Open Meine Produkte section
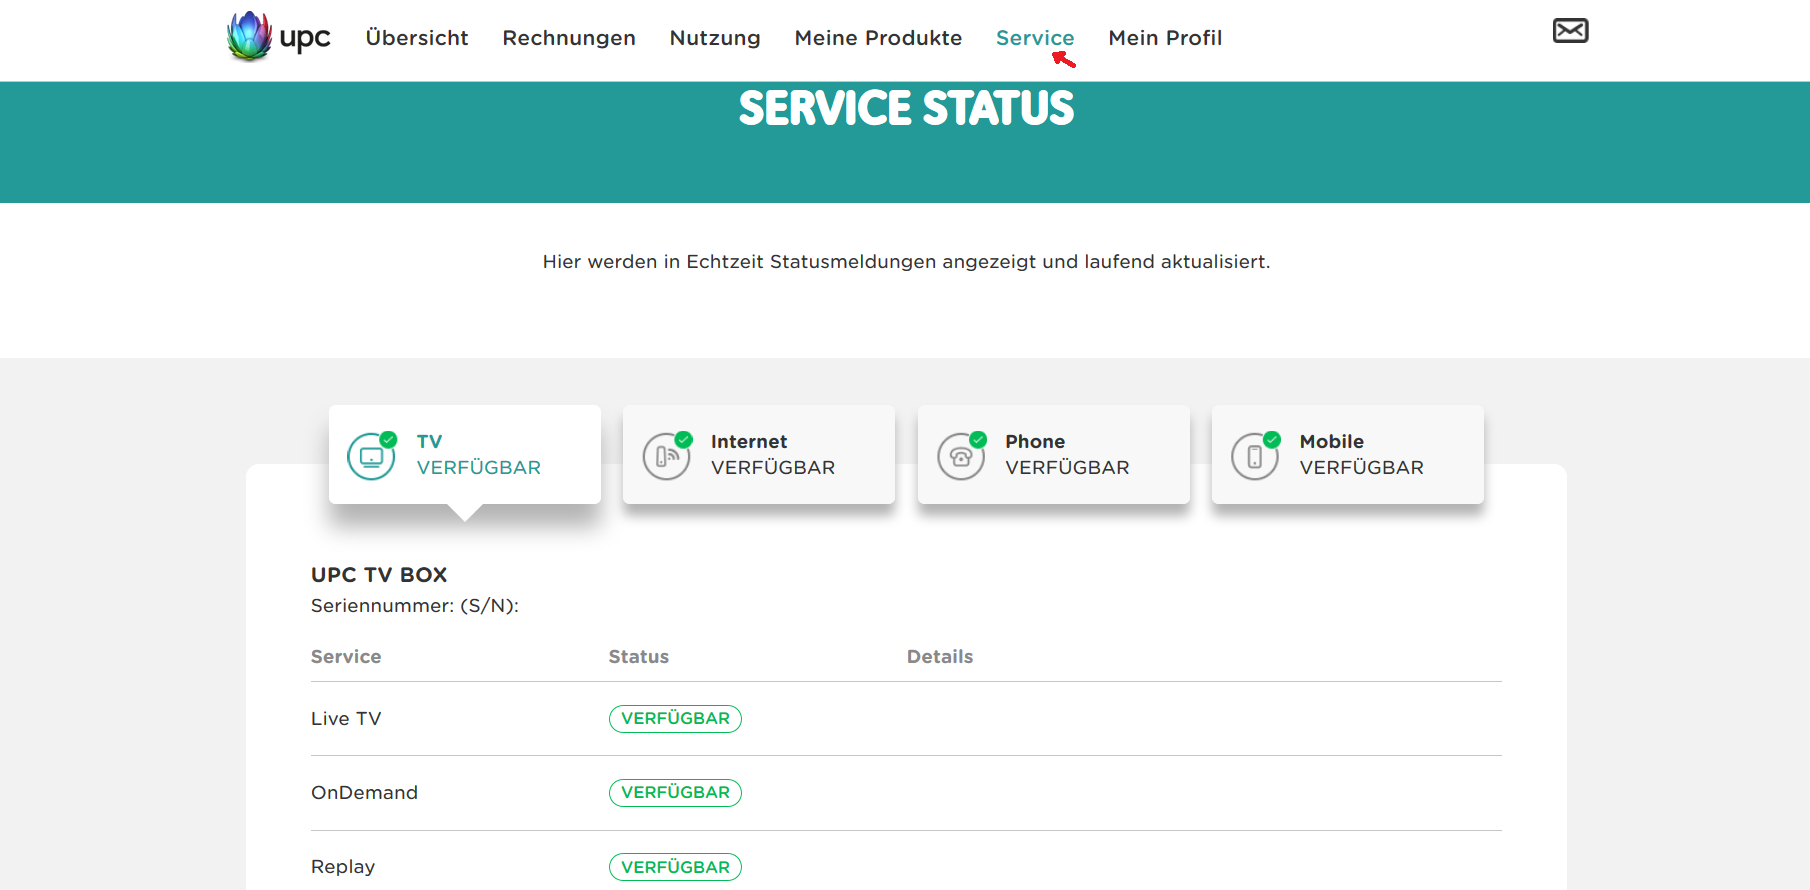Image resolution: width=1810 pixels, height=890 pixels. click(878, 38)
